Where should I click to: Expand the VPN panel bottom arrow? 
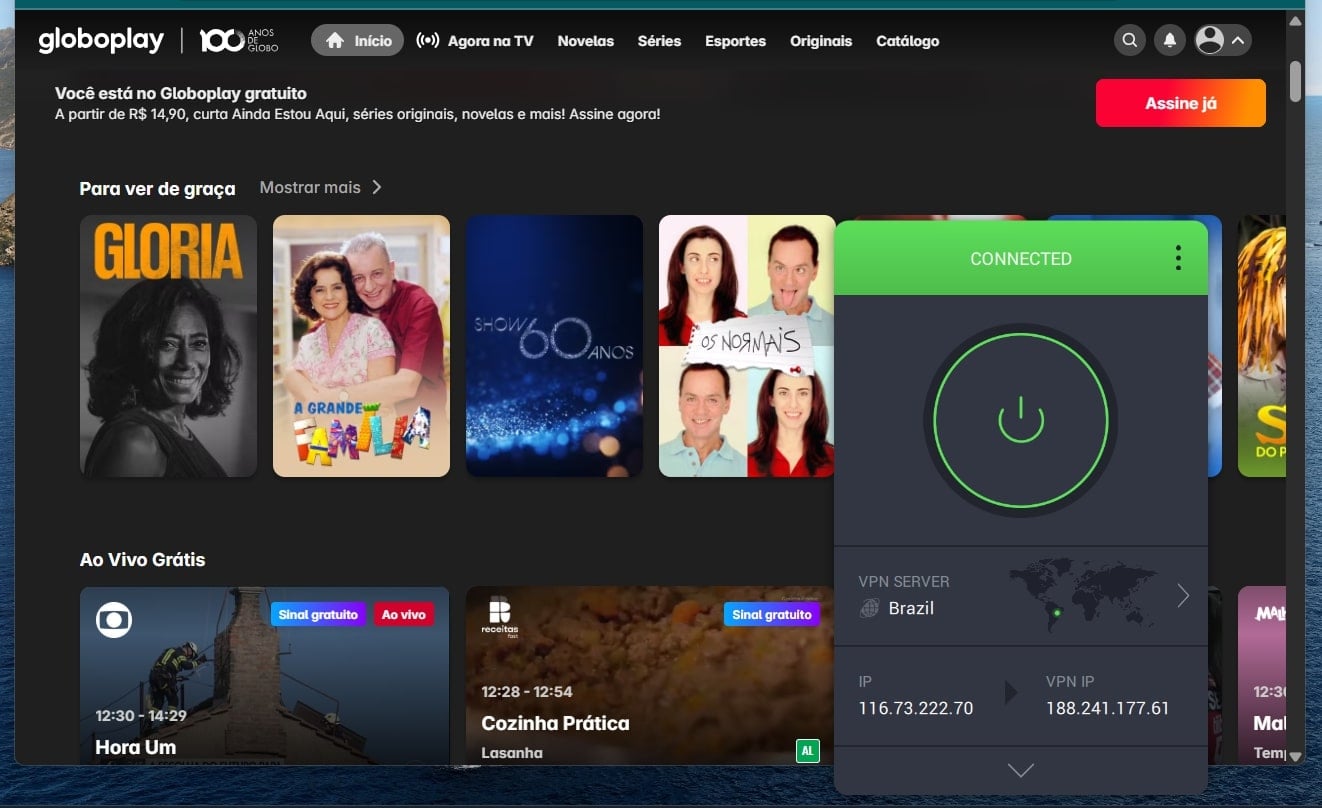click(x=1020, y=770)
